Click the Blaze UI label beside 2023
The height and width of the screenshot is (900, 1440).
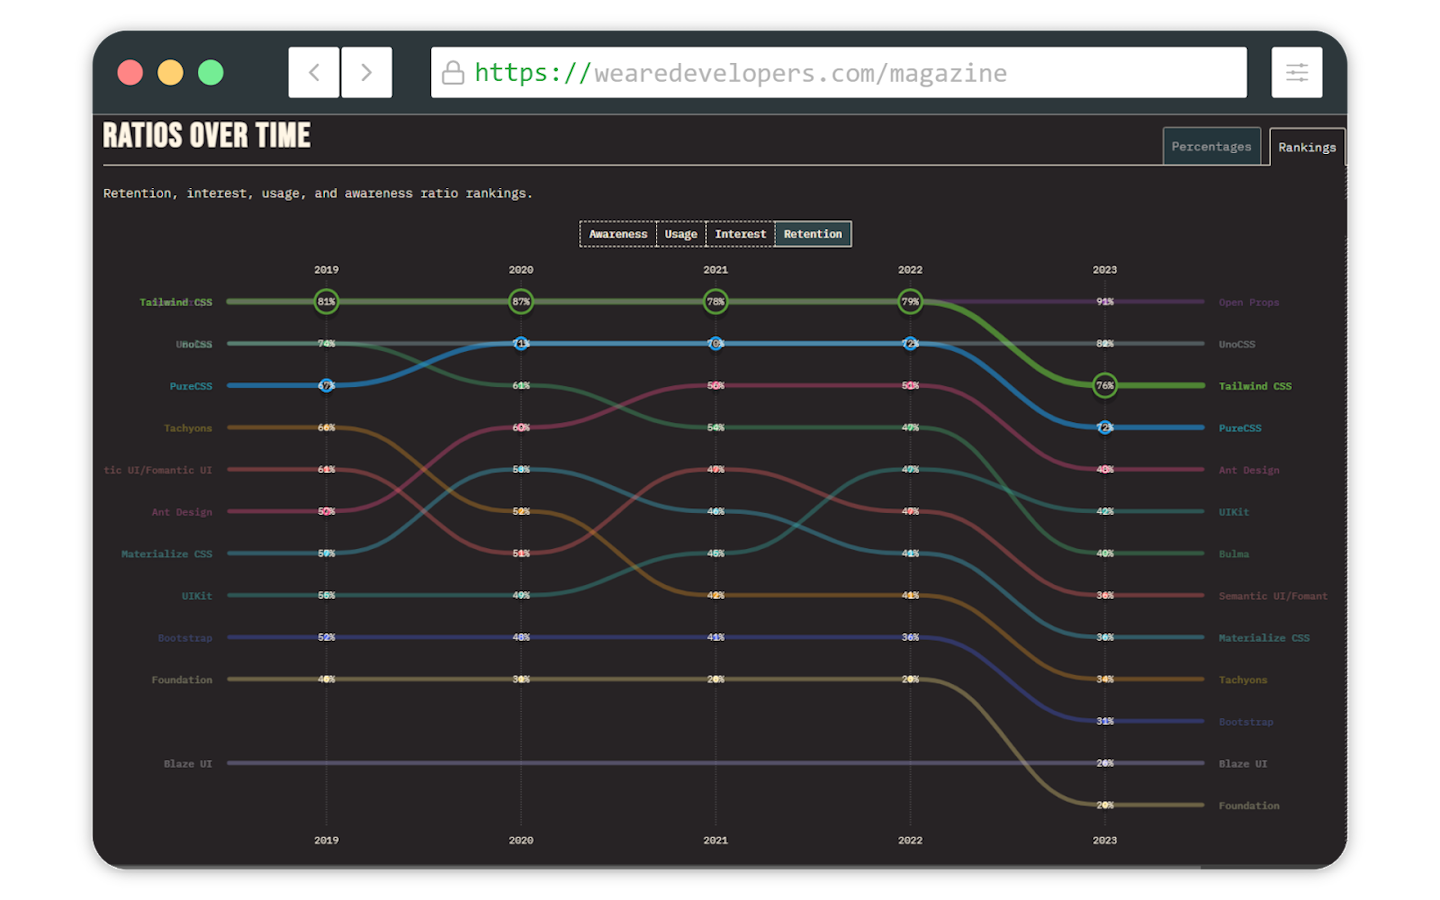coord(1243,764)
